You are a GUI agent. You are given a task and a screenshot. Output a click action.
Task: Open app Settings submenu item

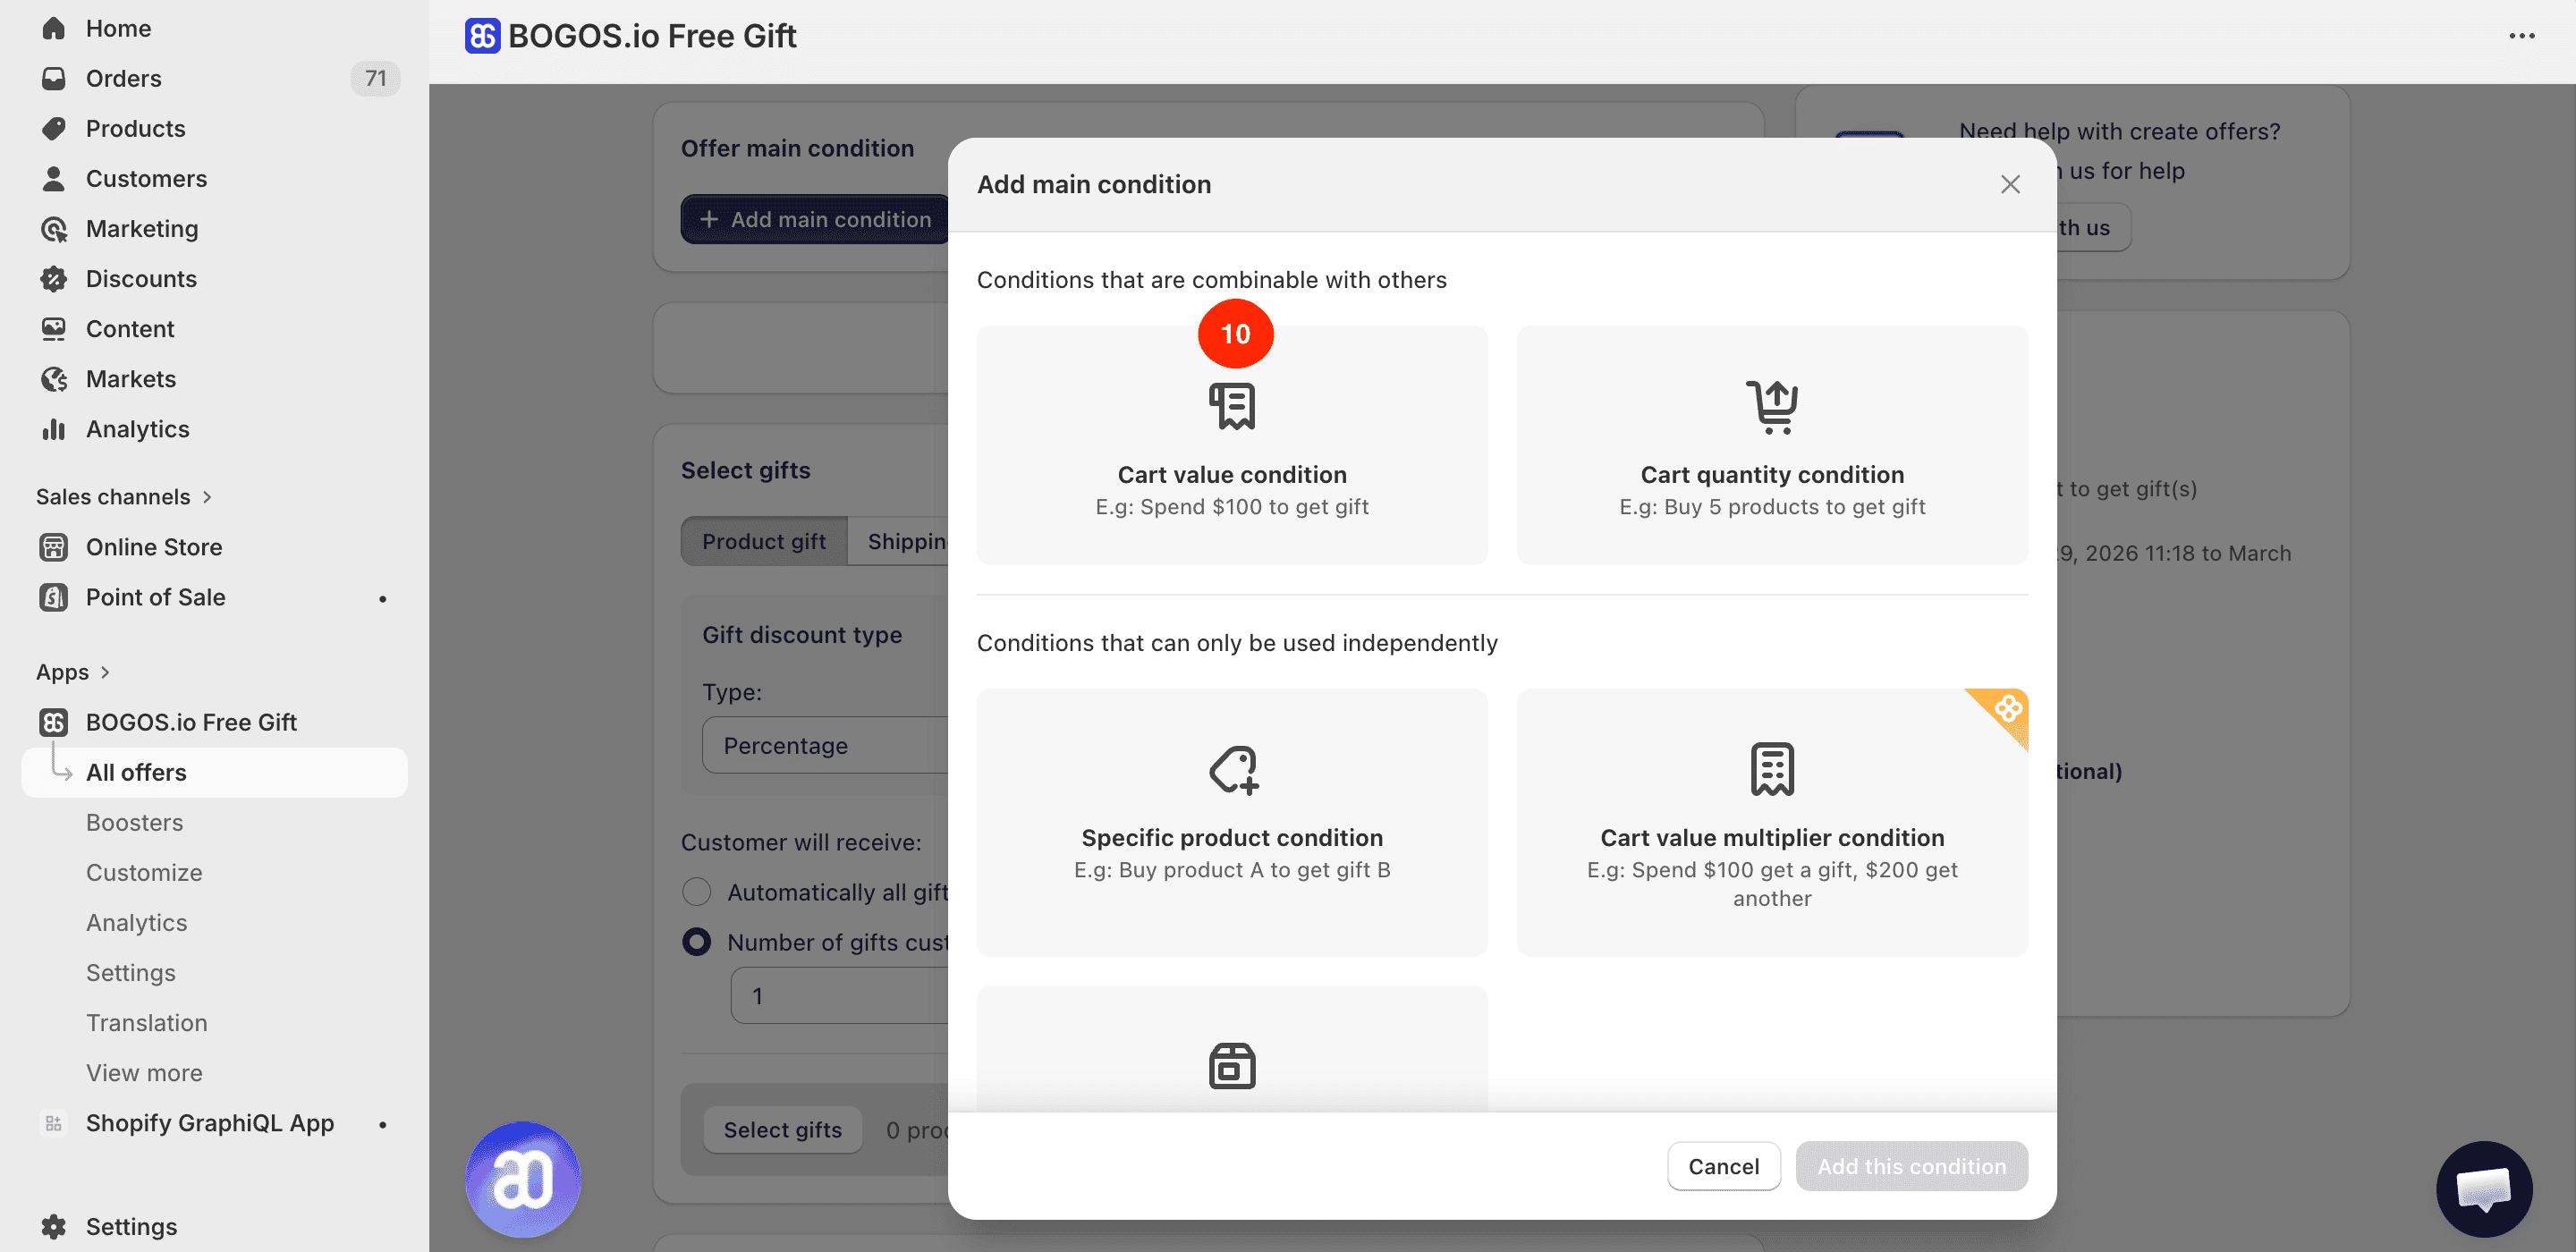coord(130,972)
